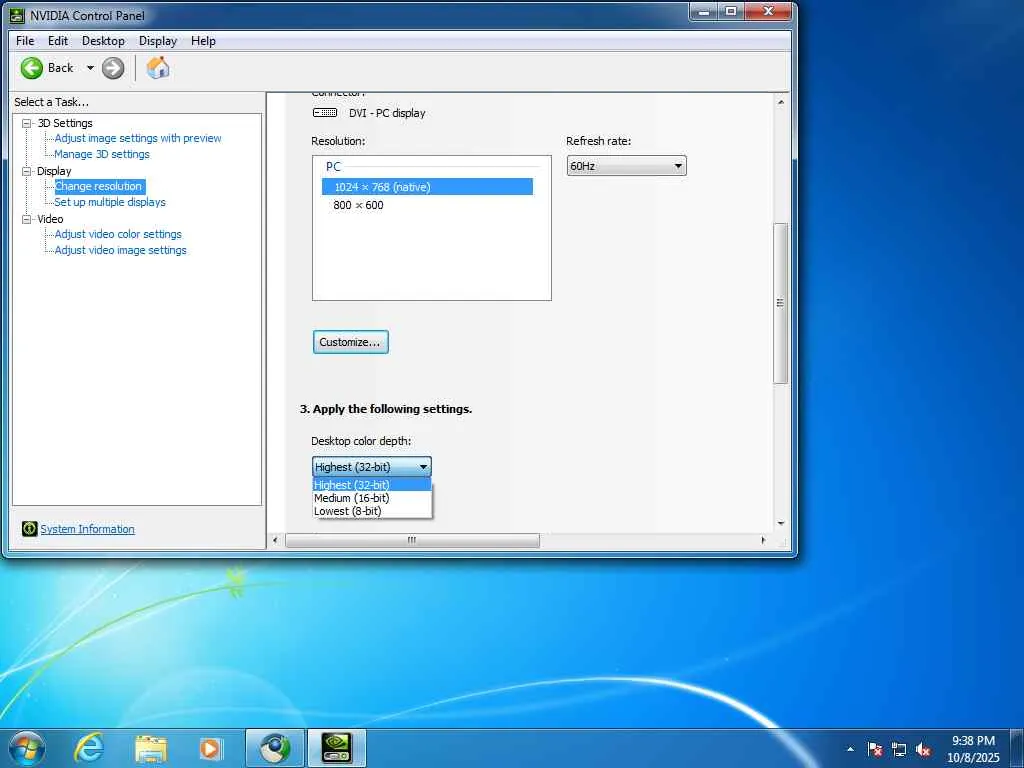The height and width of the screenshot is (768, 1024).
Task: Click the 3D Settings tree label
Action: point(65,123)
